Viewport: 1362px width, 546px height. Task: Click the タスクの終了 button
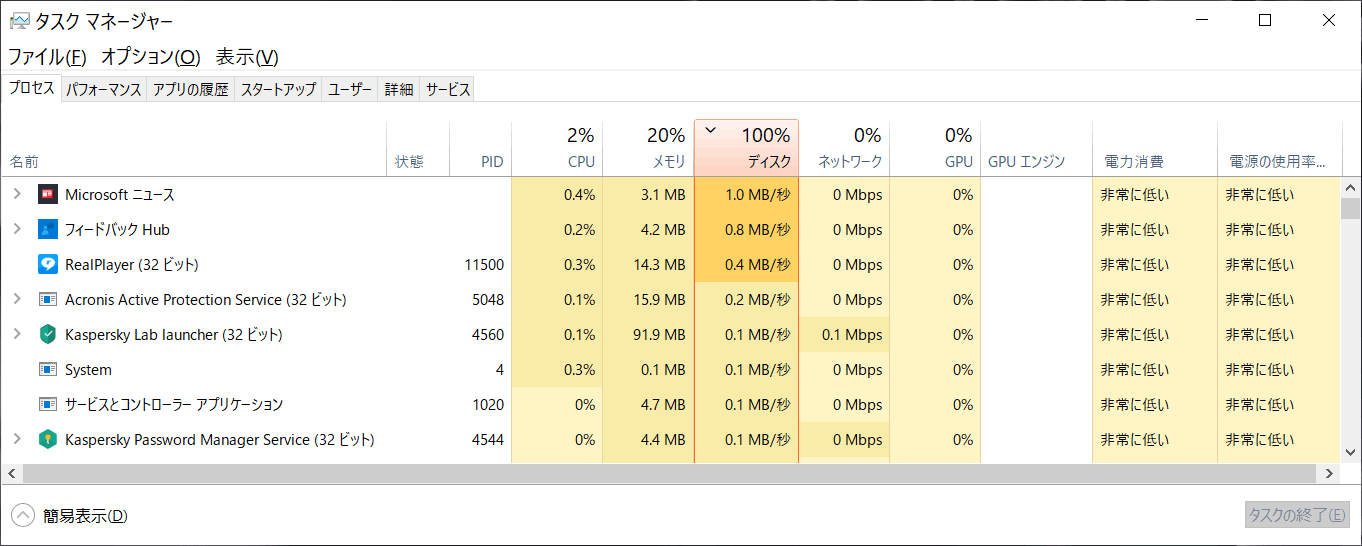(x=1295, y=516)
